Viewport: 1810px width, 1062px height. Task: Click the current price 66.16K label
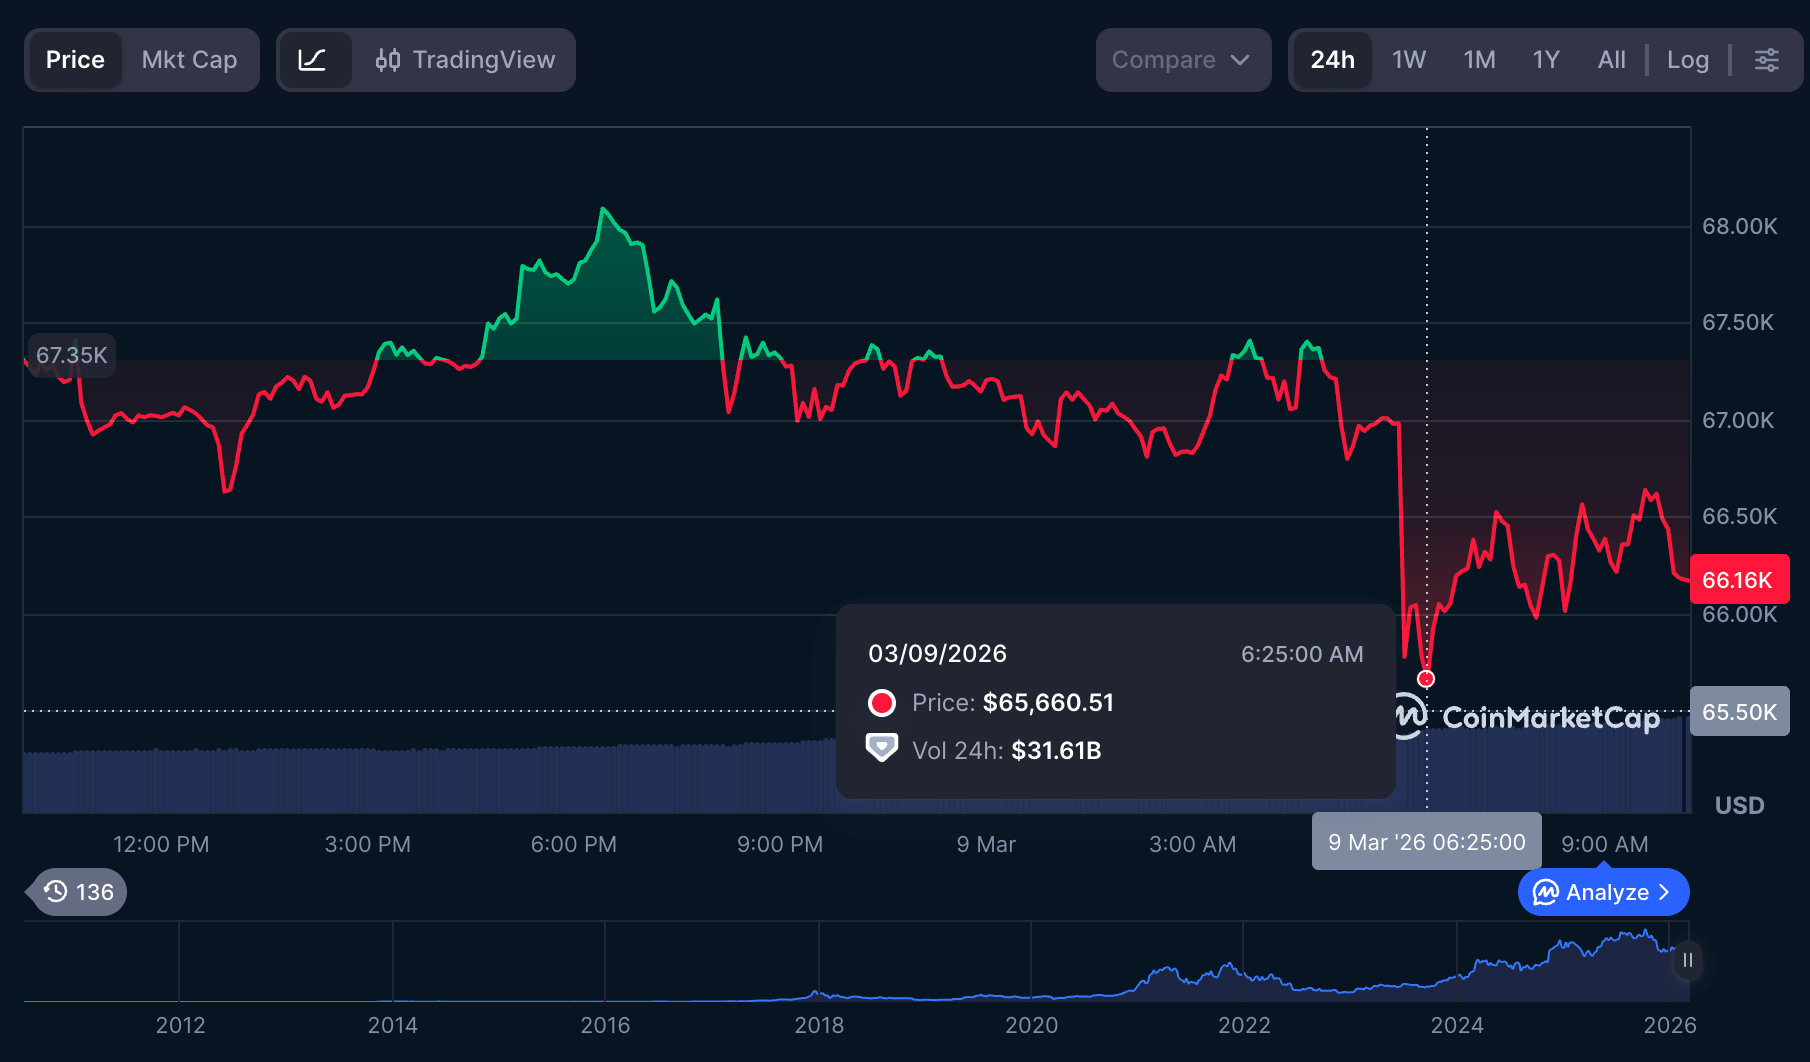coord(1738,580)
